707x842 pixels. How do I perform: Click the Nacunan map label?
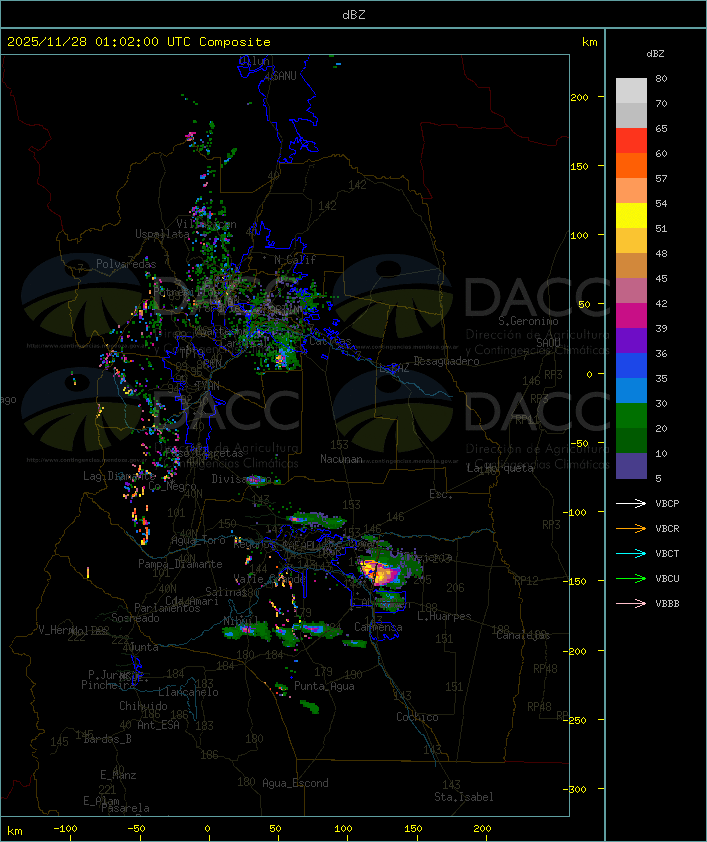[341, 459]
